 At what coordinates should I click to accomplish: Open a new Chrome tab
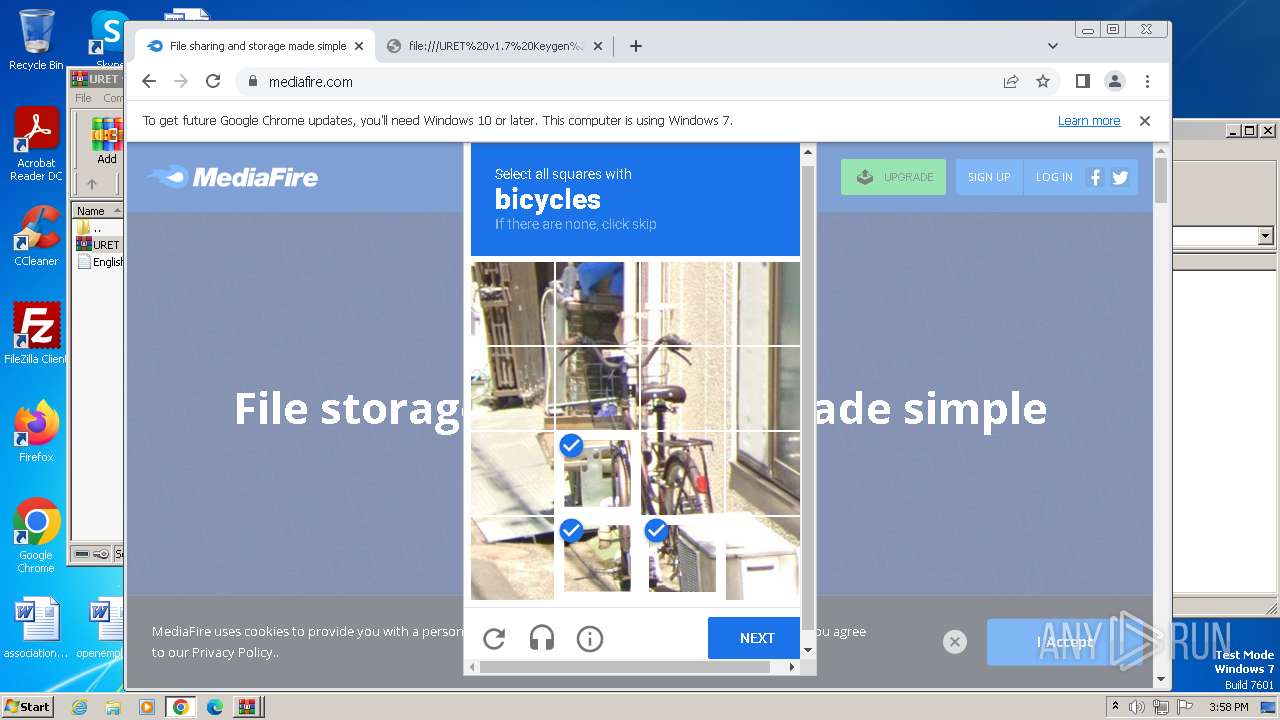[x=635, y=46]
